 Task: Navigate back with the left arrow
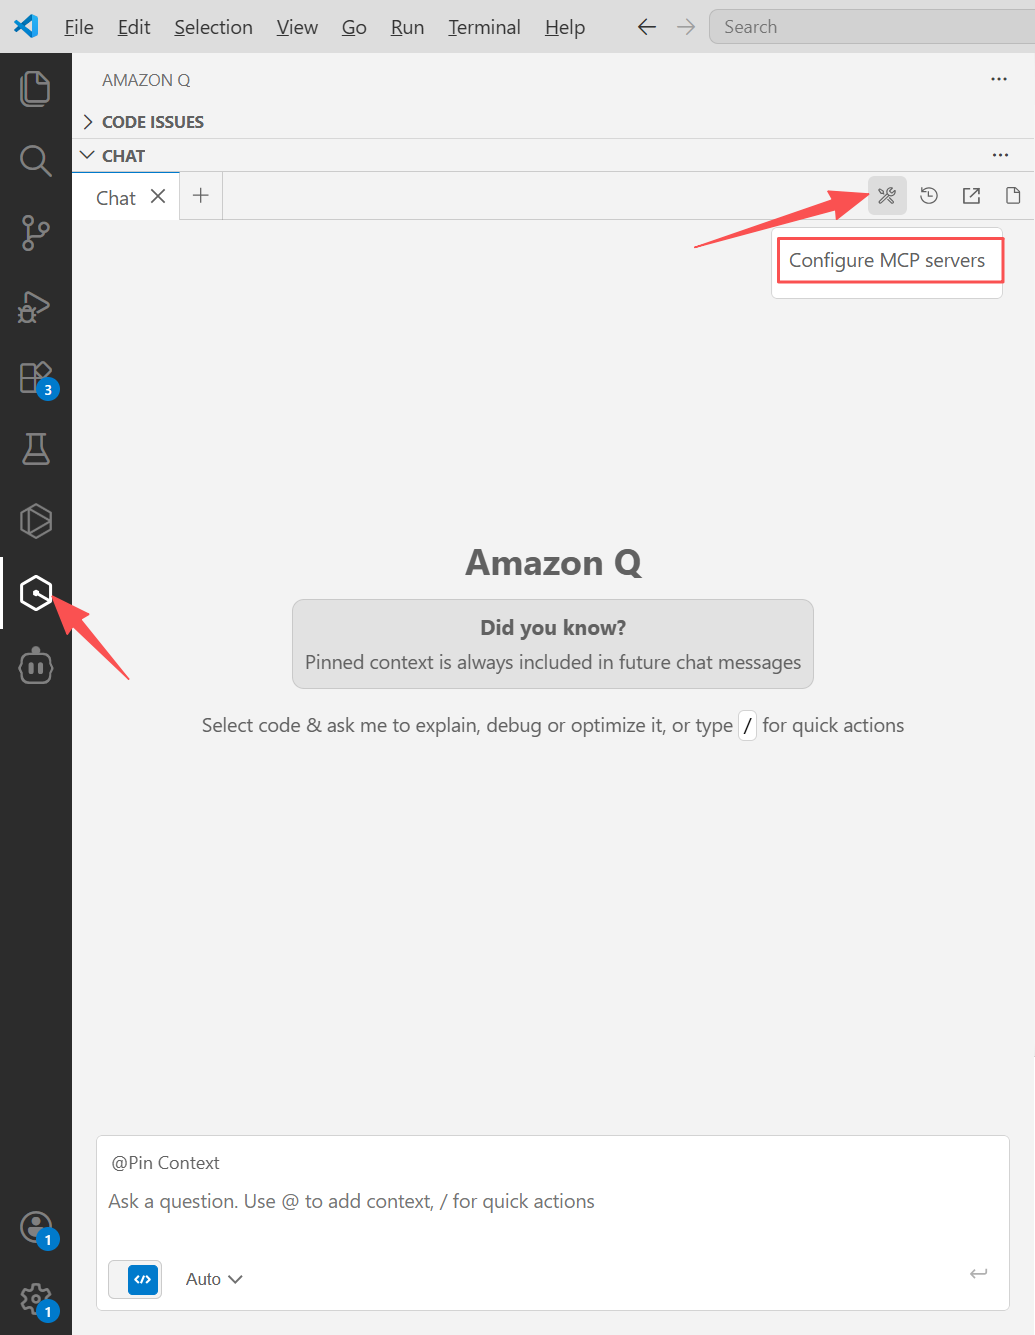(x=647, y=27)
